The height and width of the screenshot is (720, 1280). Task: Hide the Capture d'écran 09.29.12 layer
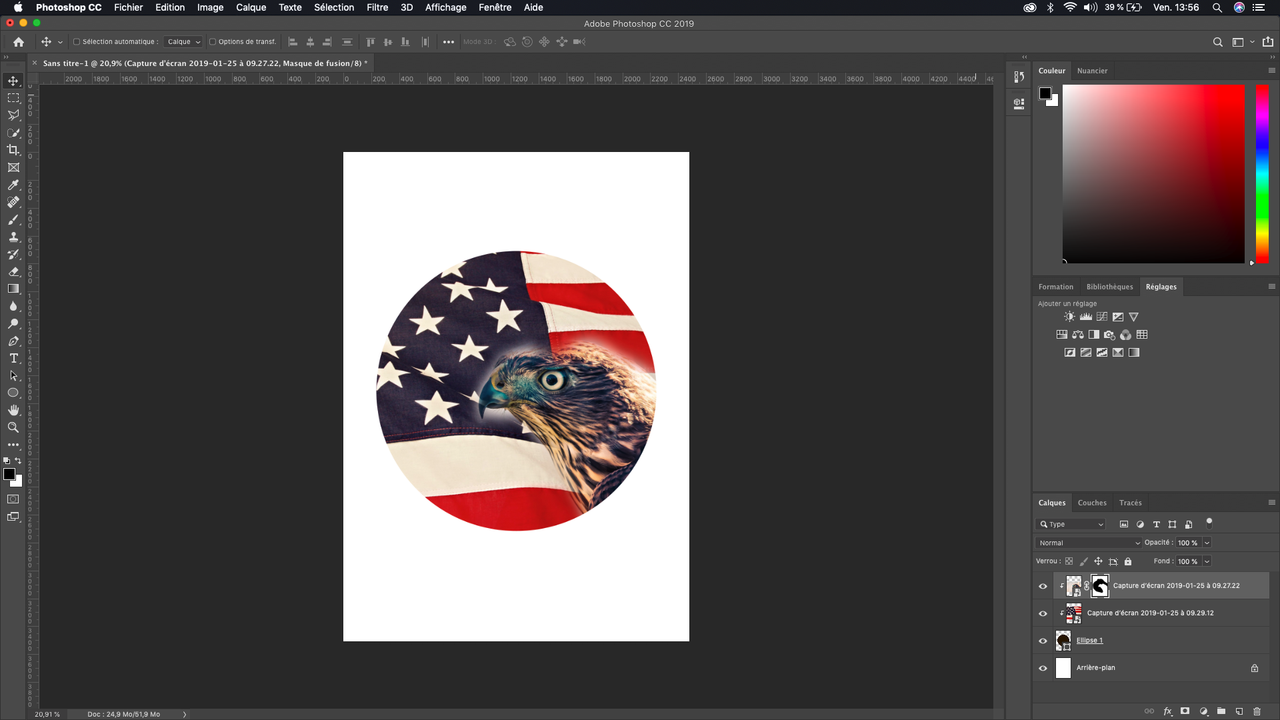(x=1043, y=613)
